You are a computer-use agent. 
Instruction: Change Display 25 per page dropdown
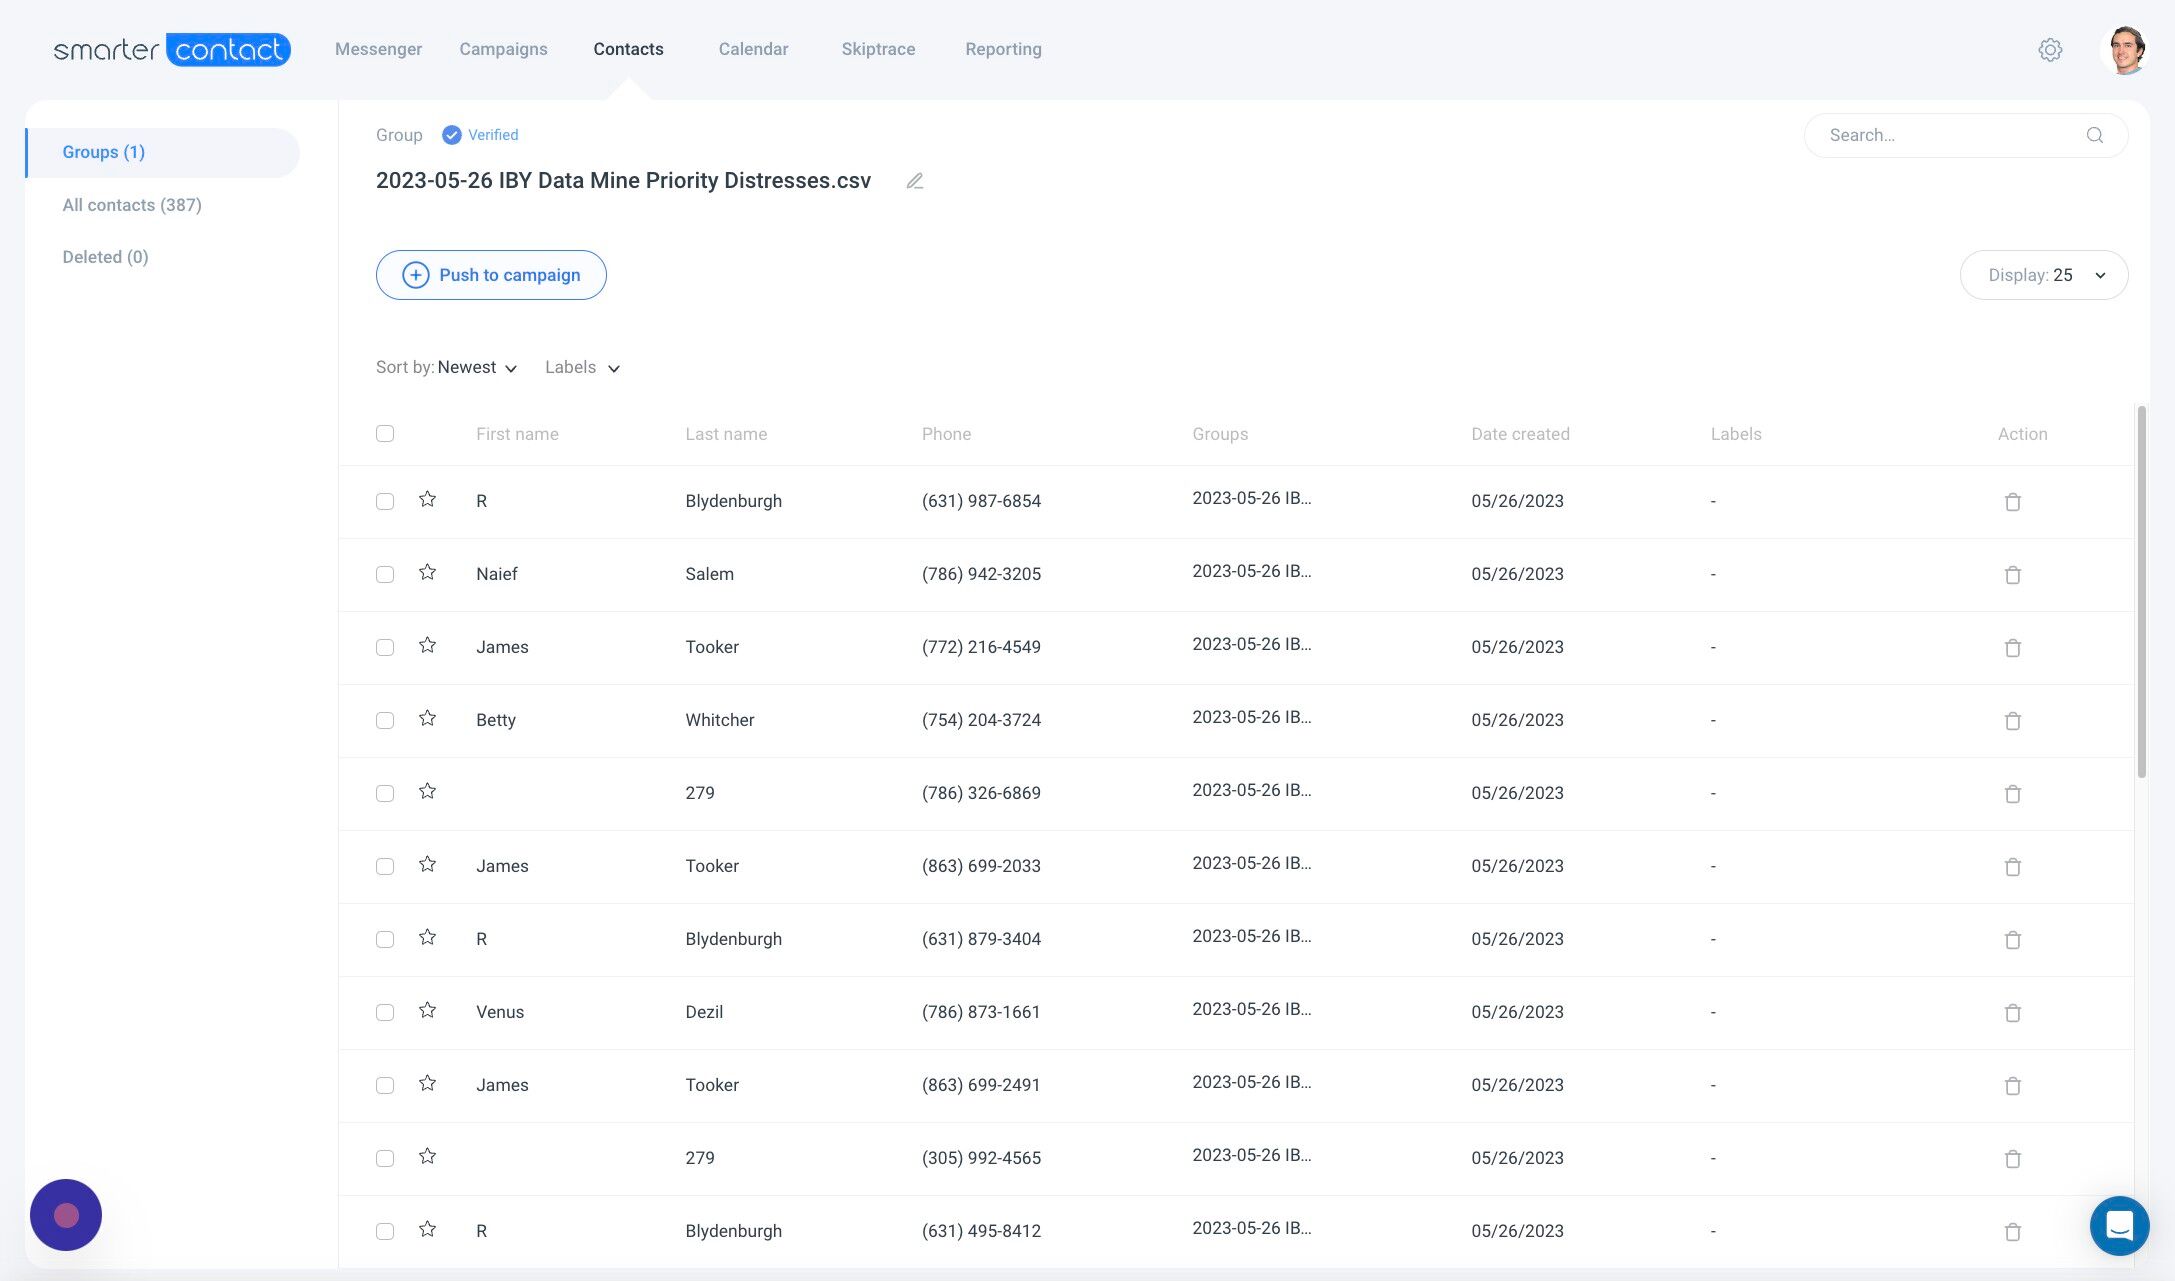pos(2044,274)
